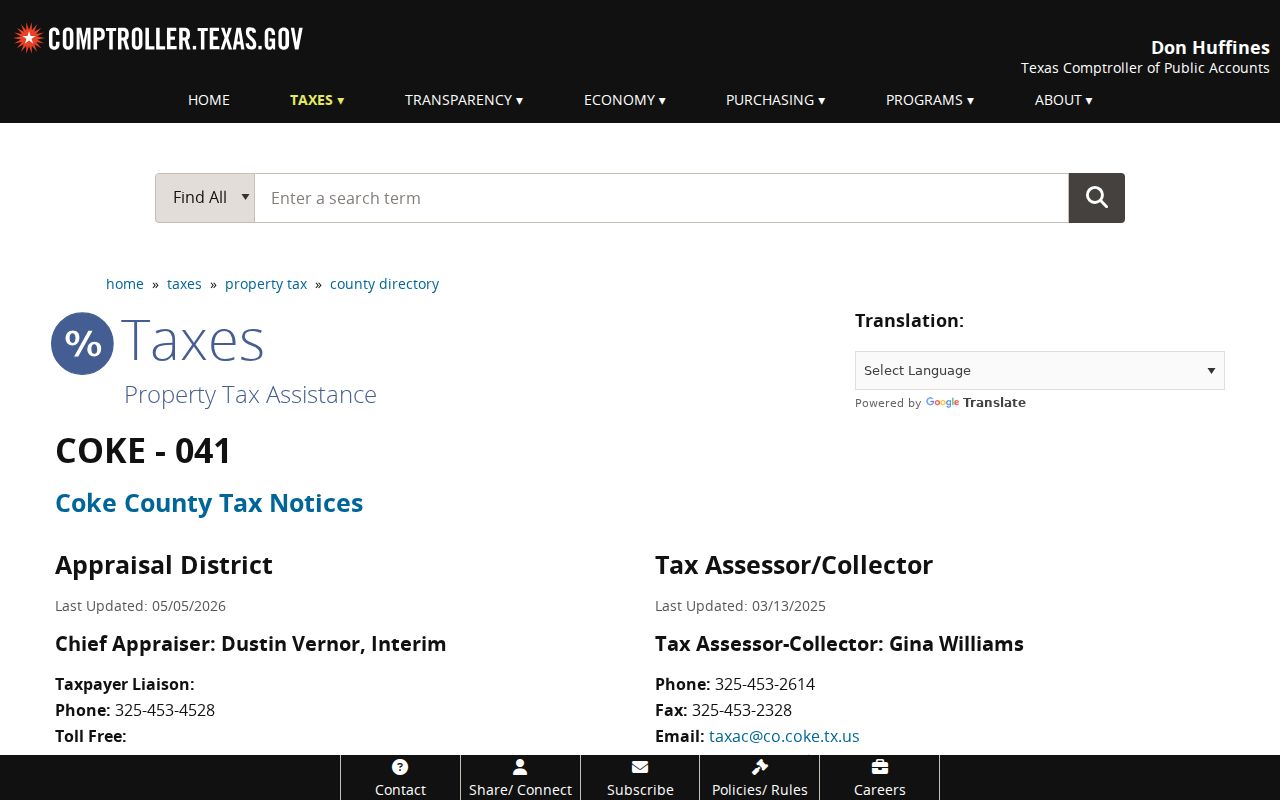
Task: Click the magnifying glass search button
Action: (x=1096, y=198)
